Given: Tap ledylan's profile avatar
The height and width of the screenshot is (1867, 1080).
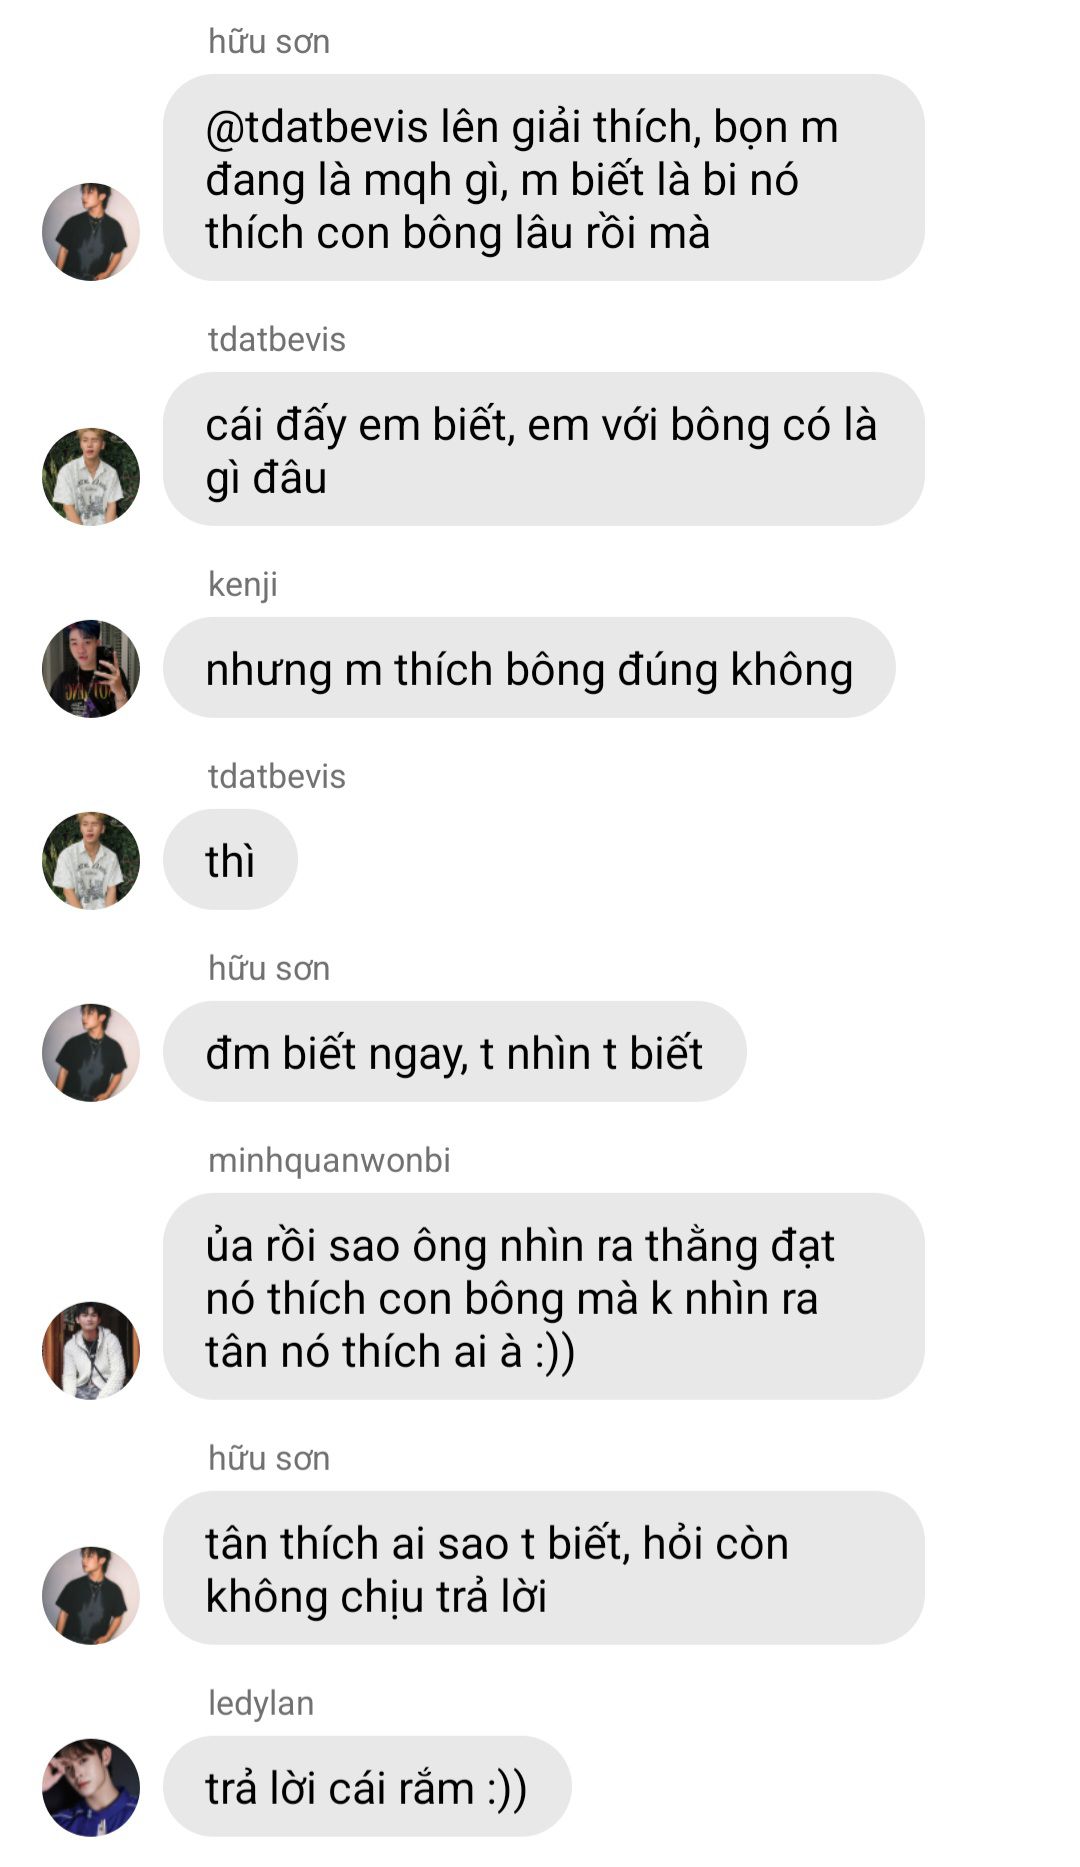Looking at the screenshot, I should click(x=91, y=1788).
